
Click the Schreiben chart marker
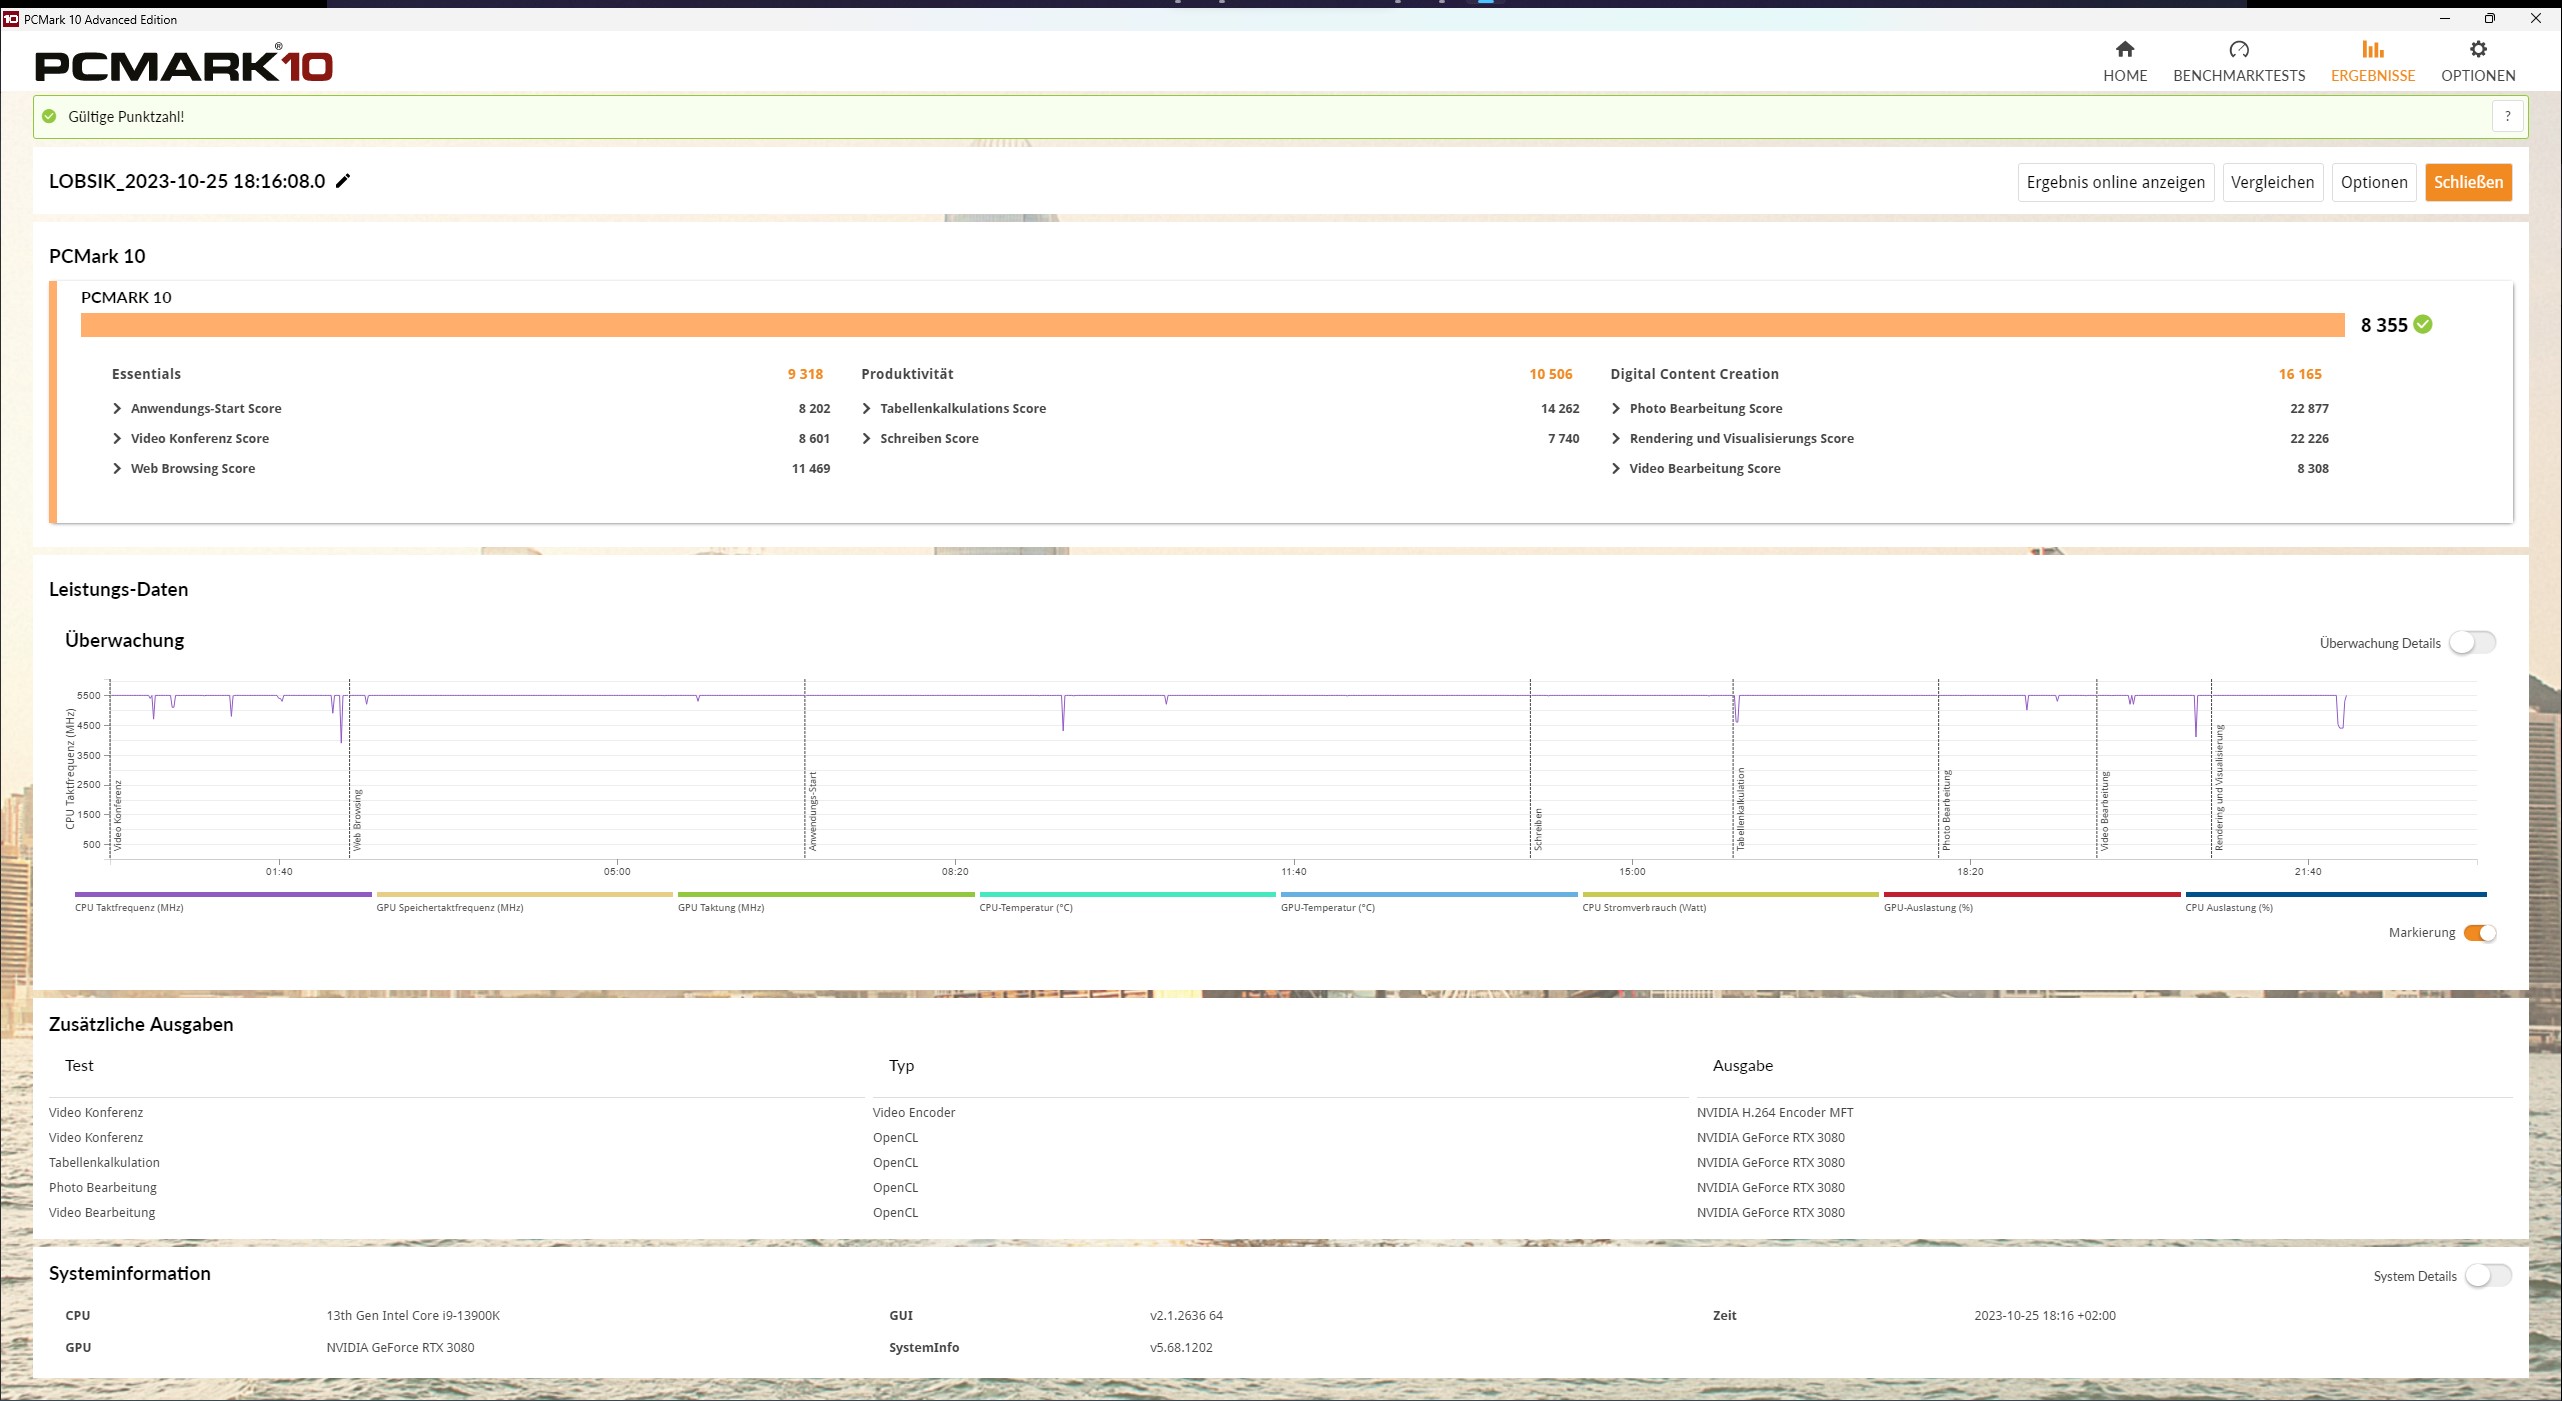1538,830
